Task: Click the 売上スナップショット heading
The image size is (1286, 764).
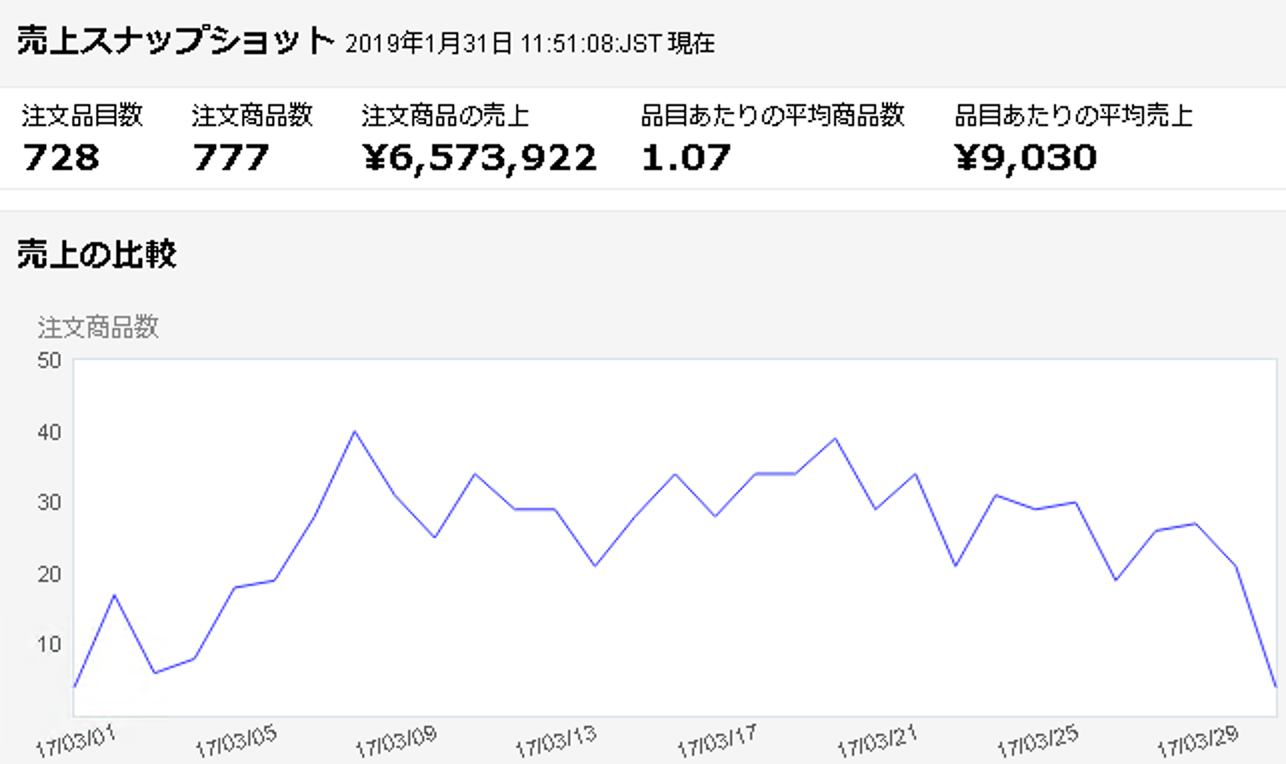Action: coord(175,41)
